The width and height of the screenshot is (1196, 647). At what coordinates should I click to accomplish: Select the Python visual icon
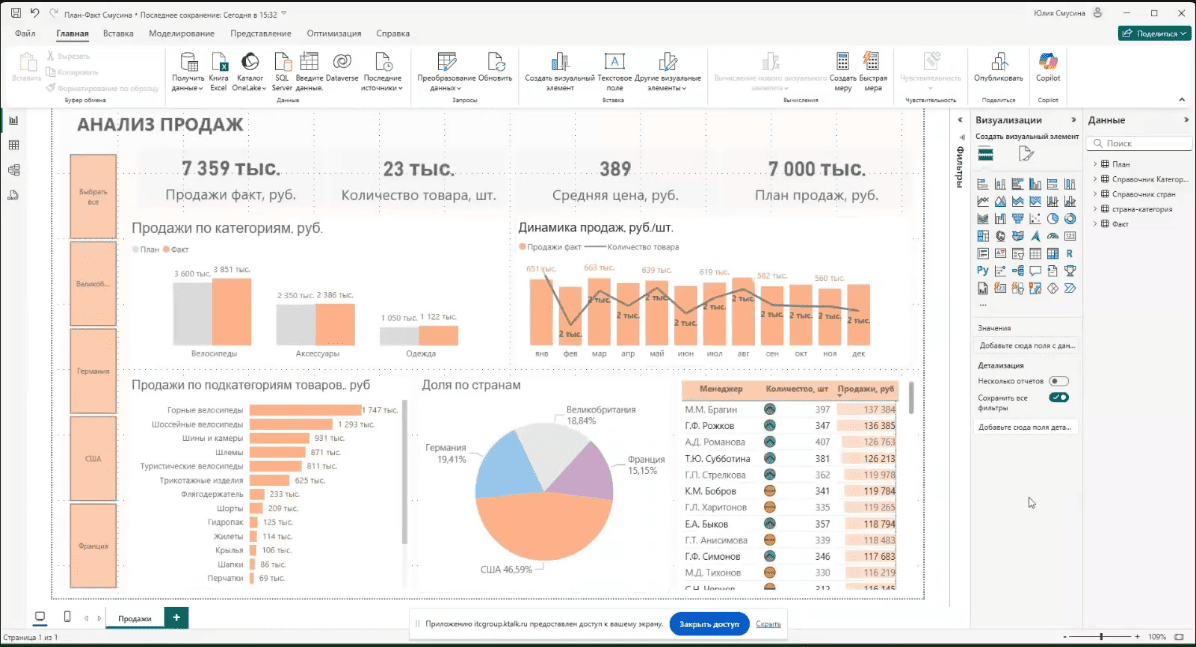(983, 270)
